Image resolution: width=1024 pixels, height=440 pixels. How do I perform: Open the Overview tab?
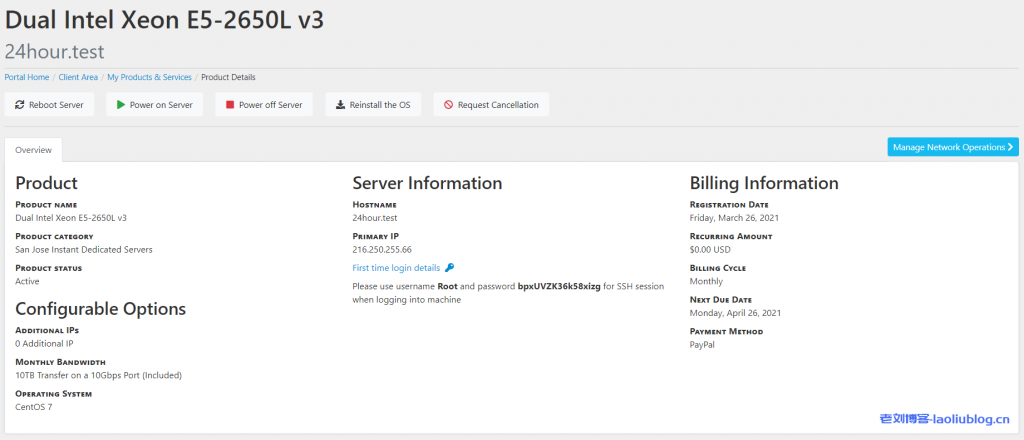(33, 149)
